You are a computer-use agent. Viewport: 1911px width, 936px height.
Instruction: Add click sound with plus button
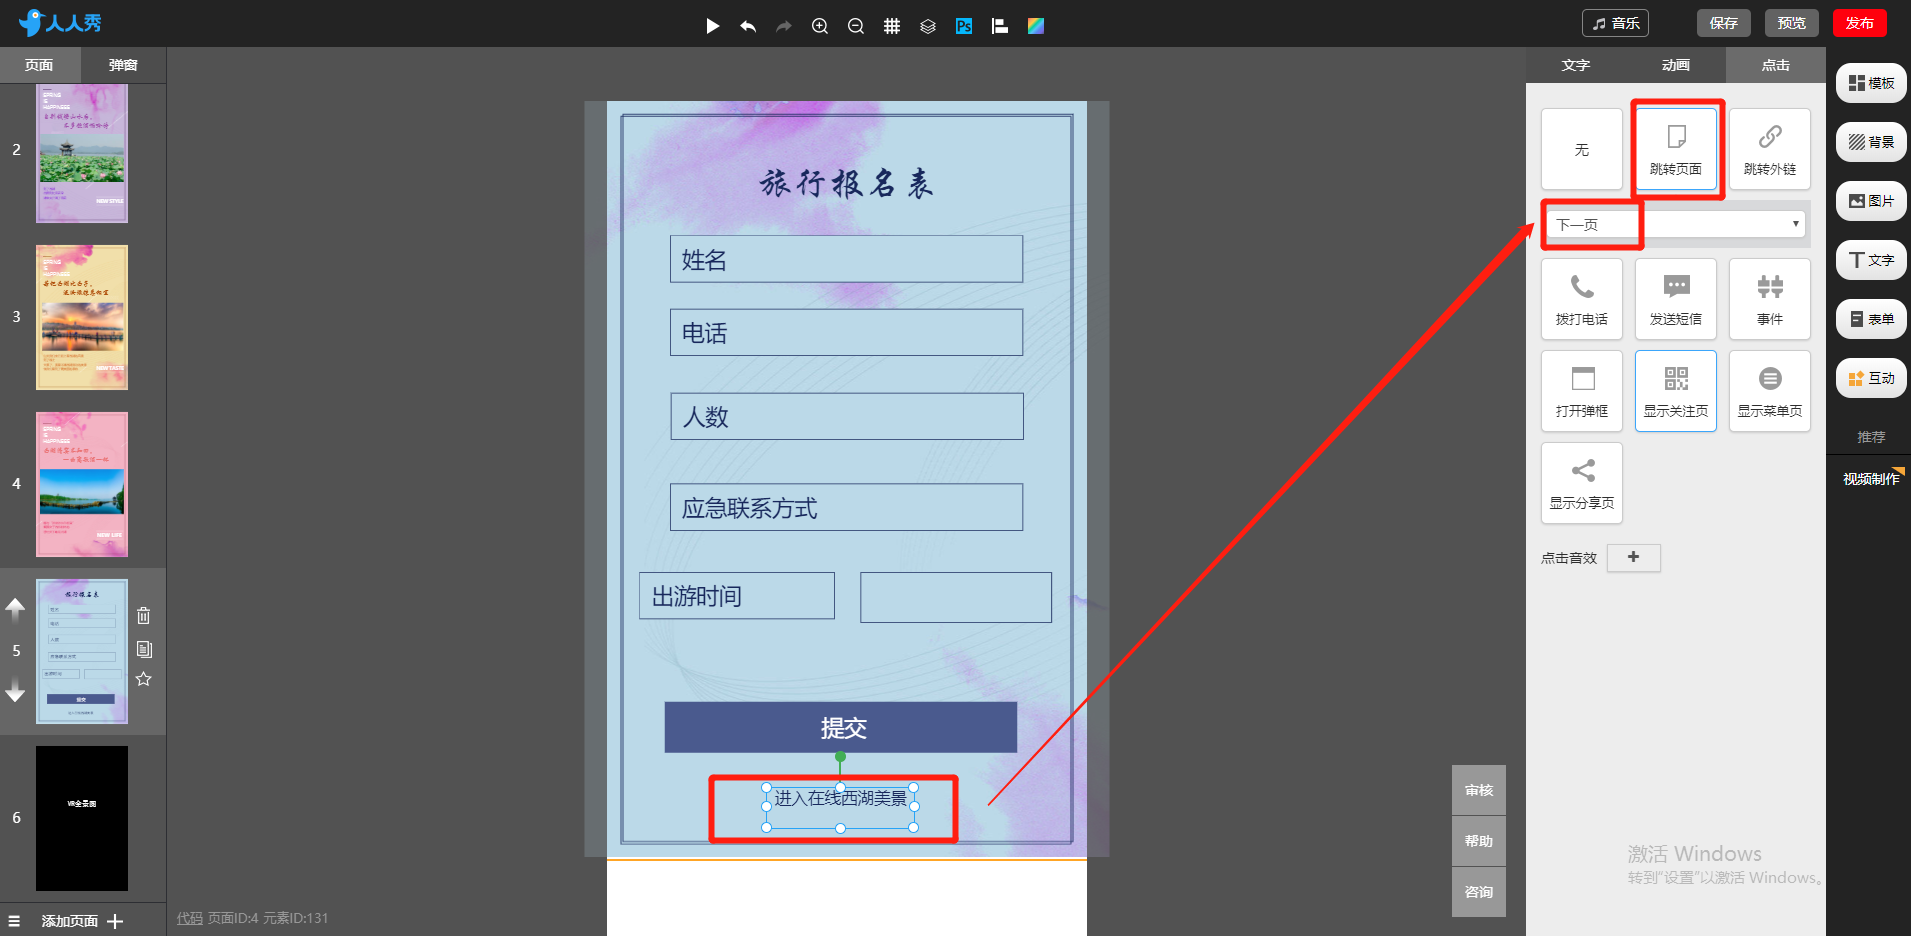click(x=1634, y=558)
